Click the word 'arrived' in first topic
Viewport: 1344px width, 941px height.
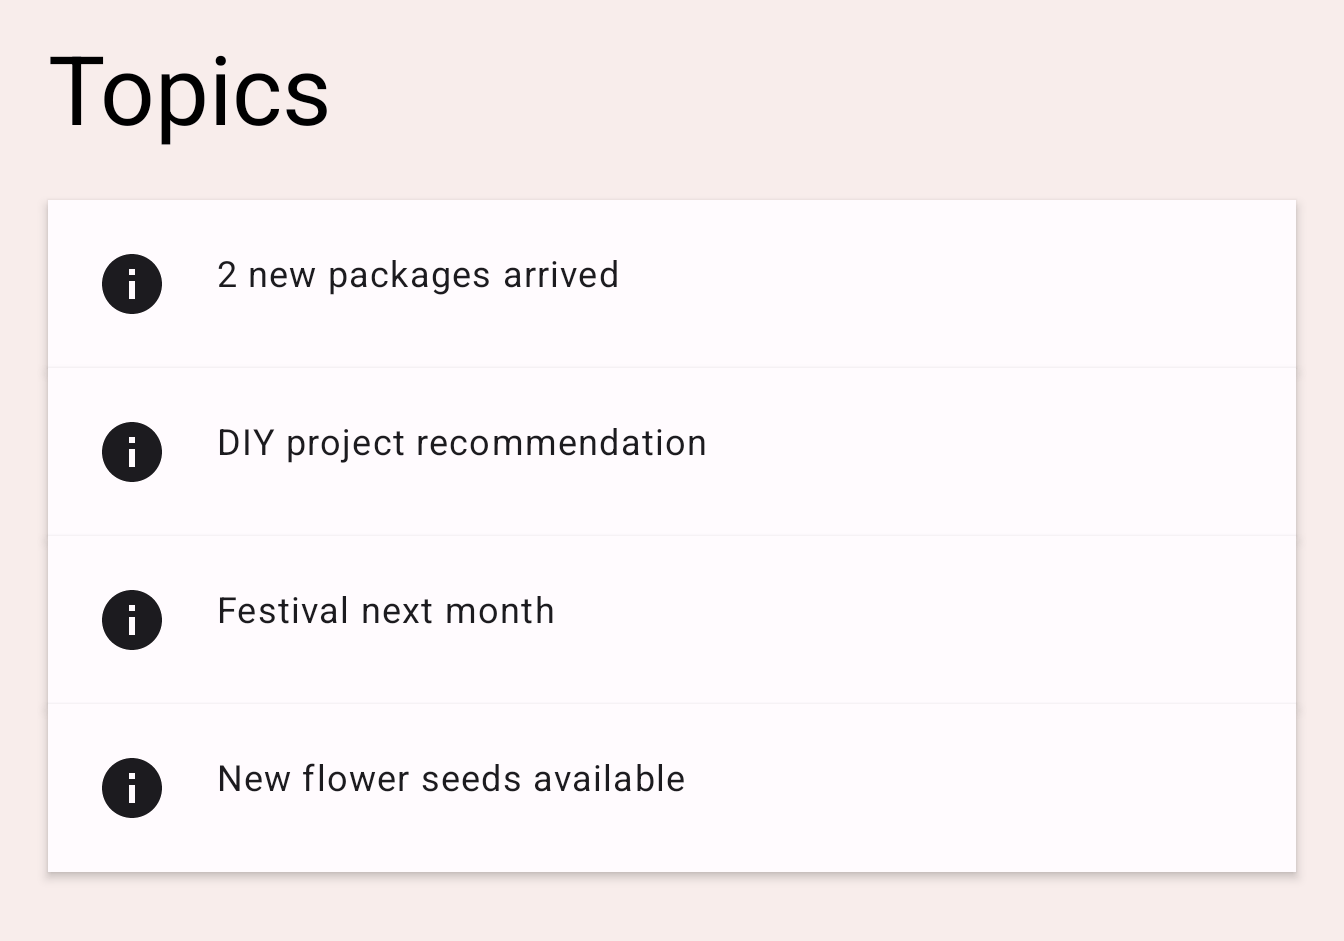click(x=561, y=275)
